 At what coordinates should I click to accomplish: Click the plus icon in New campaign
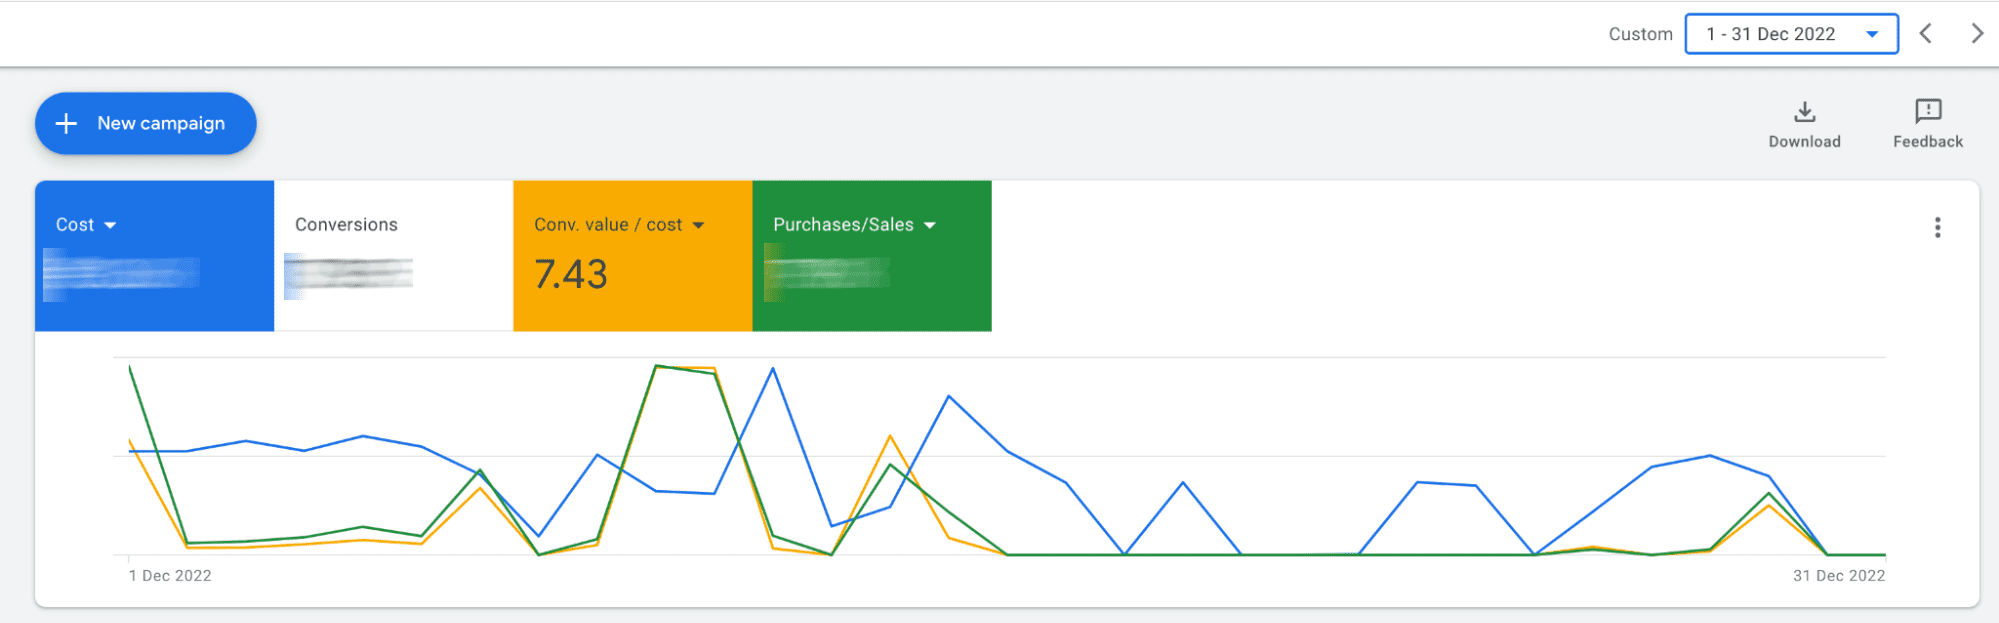(x=67, y=124)
